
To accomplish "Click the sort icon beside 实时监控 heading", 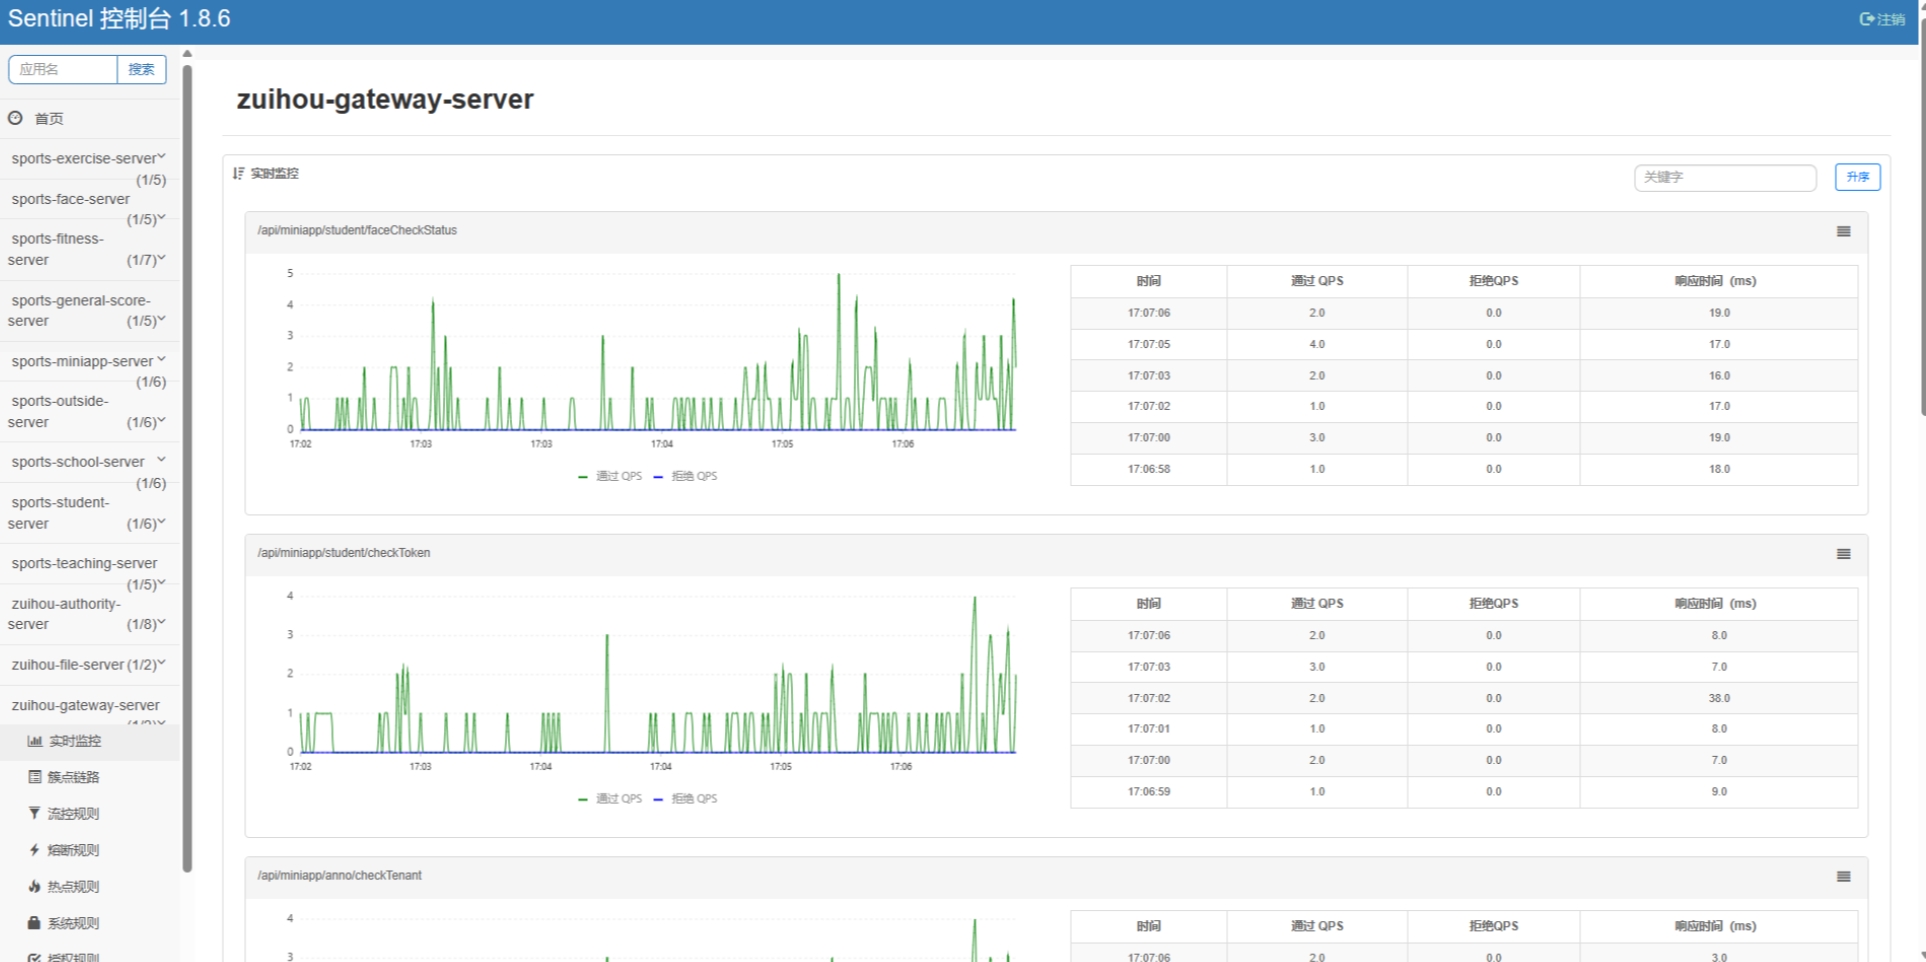I will (x=238, y=173).
